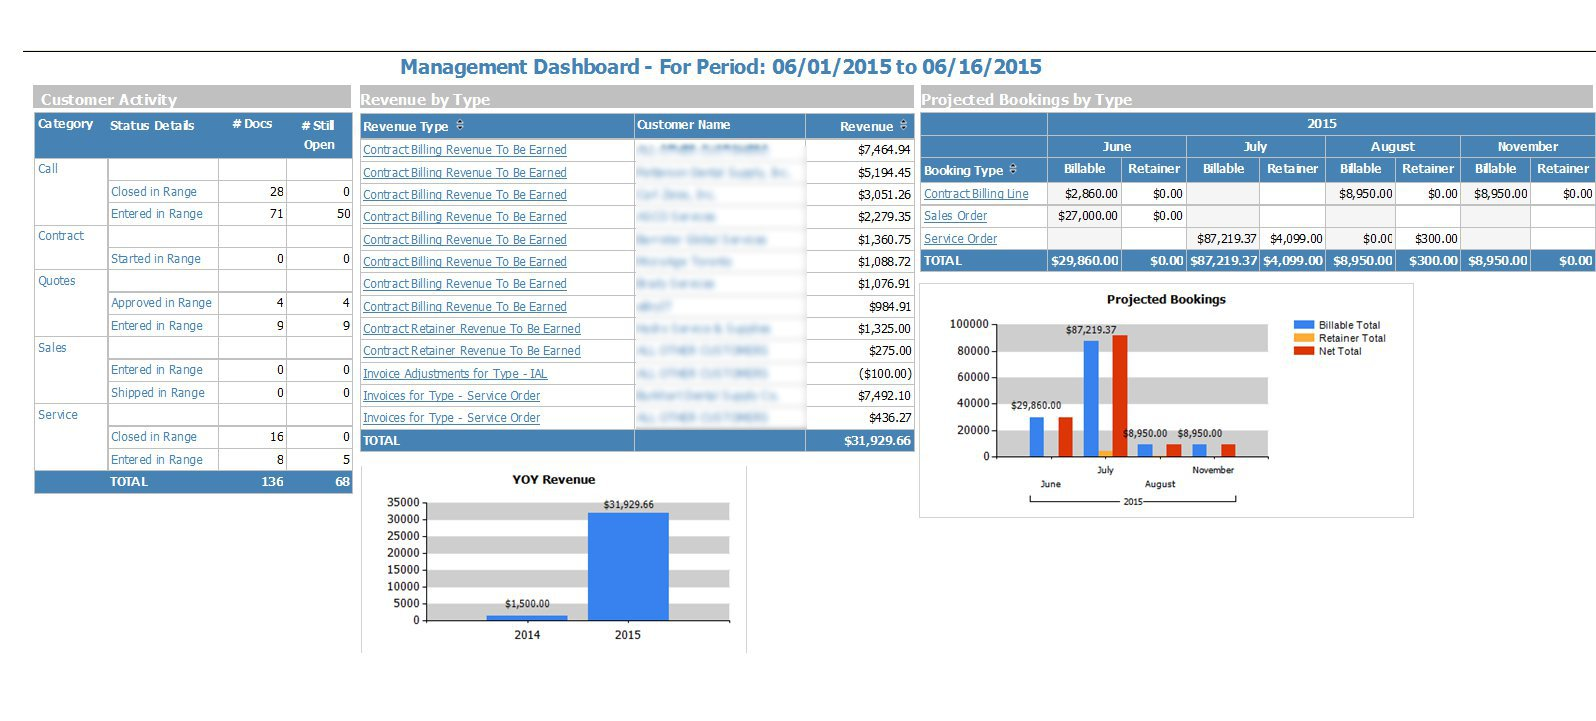Viewport: 1596px width, 721px height.
Task: Select the orange Retainer Total legend swatch
Action: 1303,338
